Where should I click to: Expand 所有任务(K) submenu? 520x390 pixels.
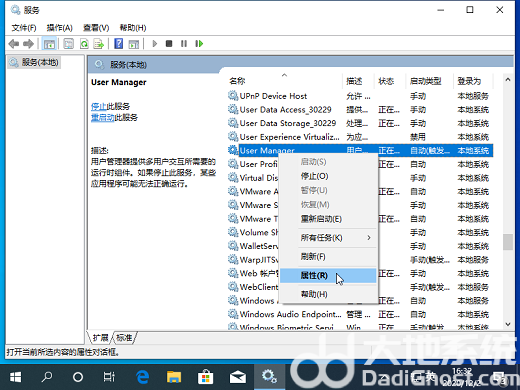(328, 238)
